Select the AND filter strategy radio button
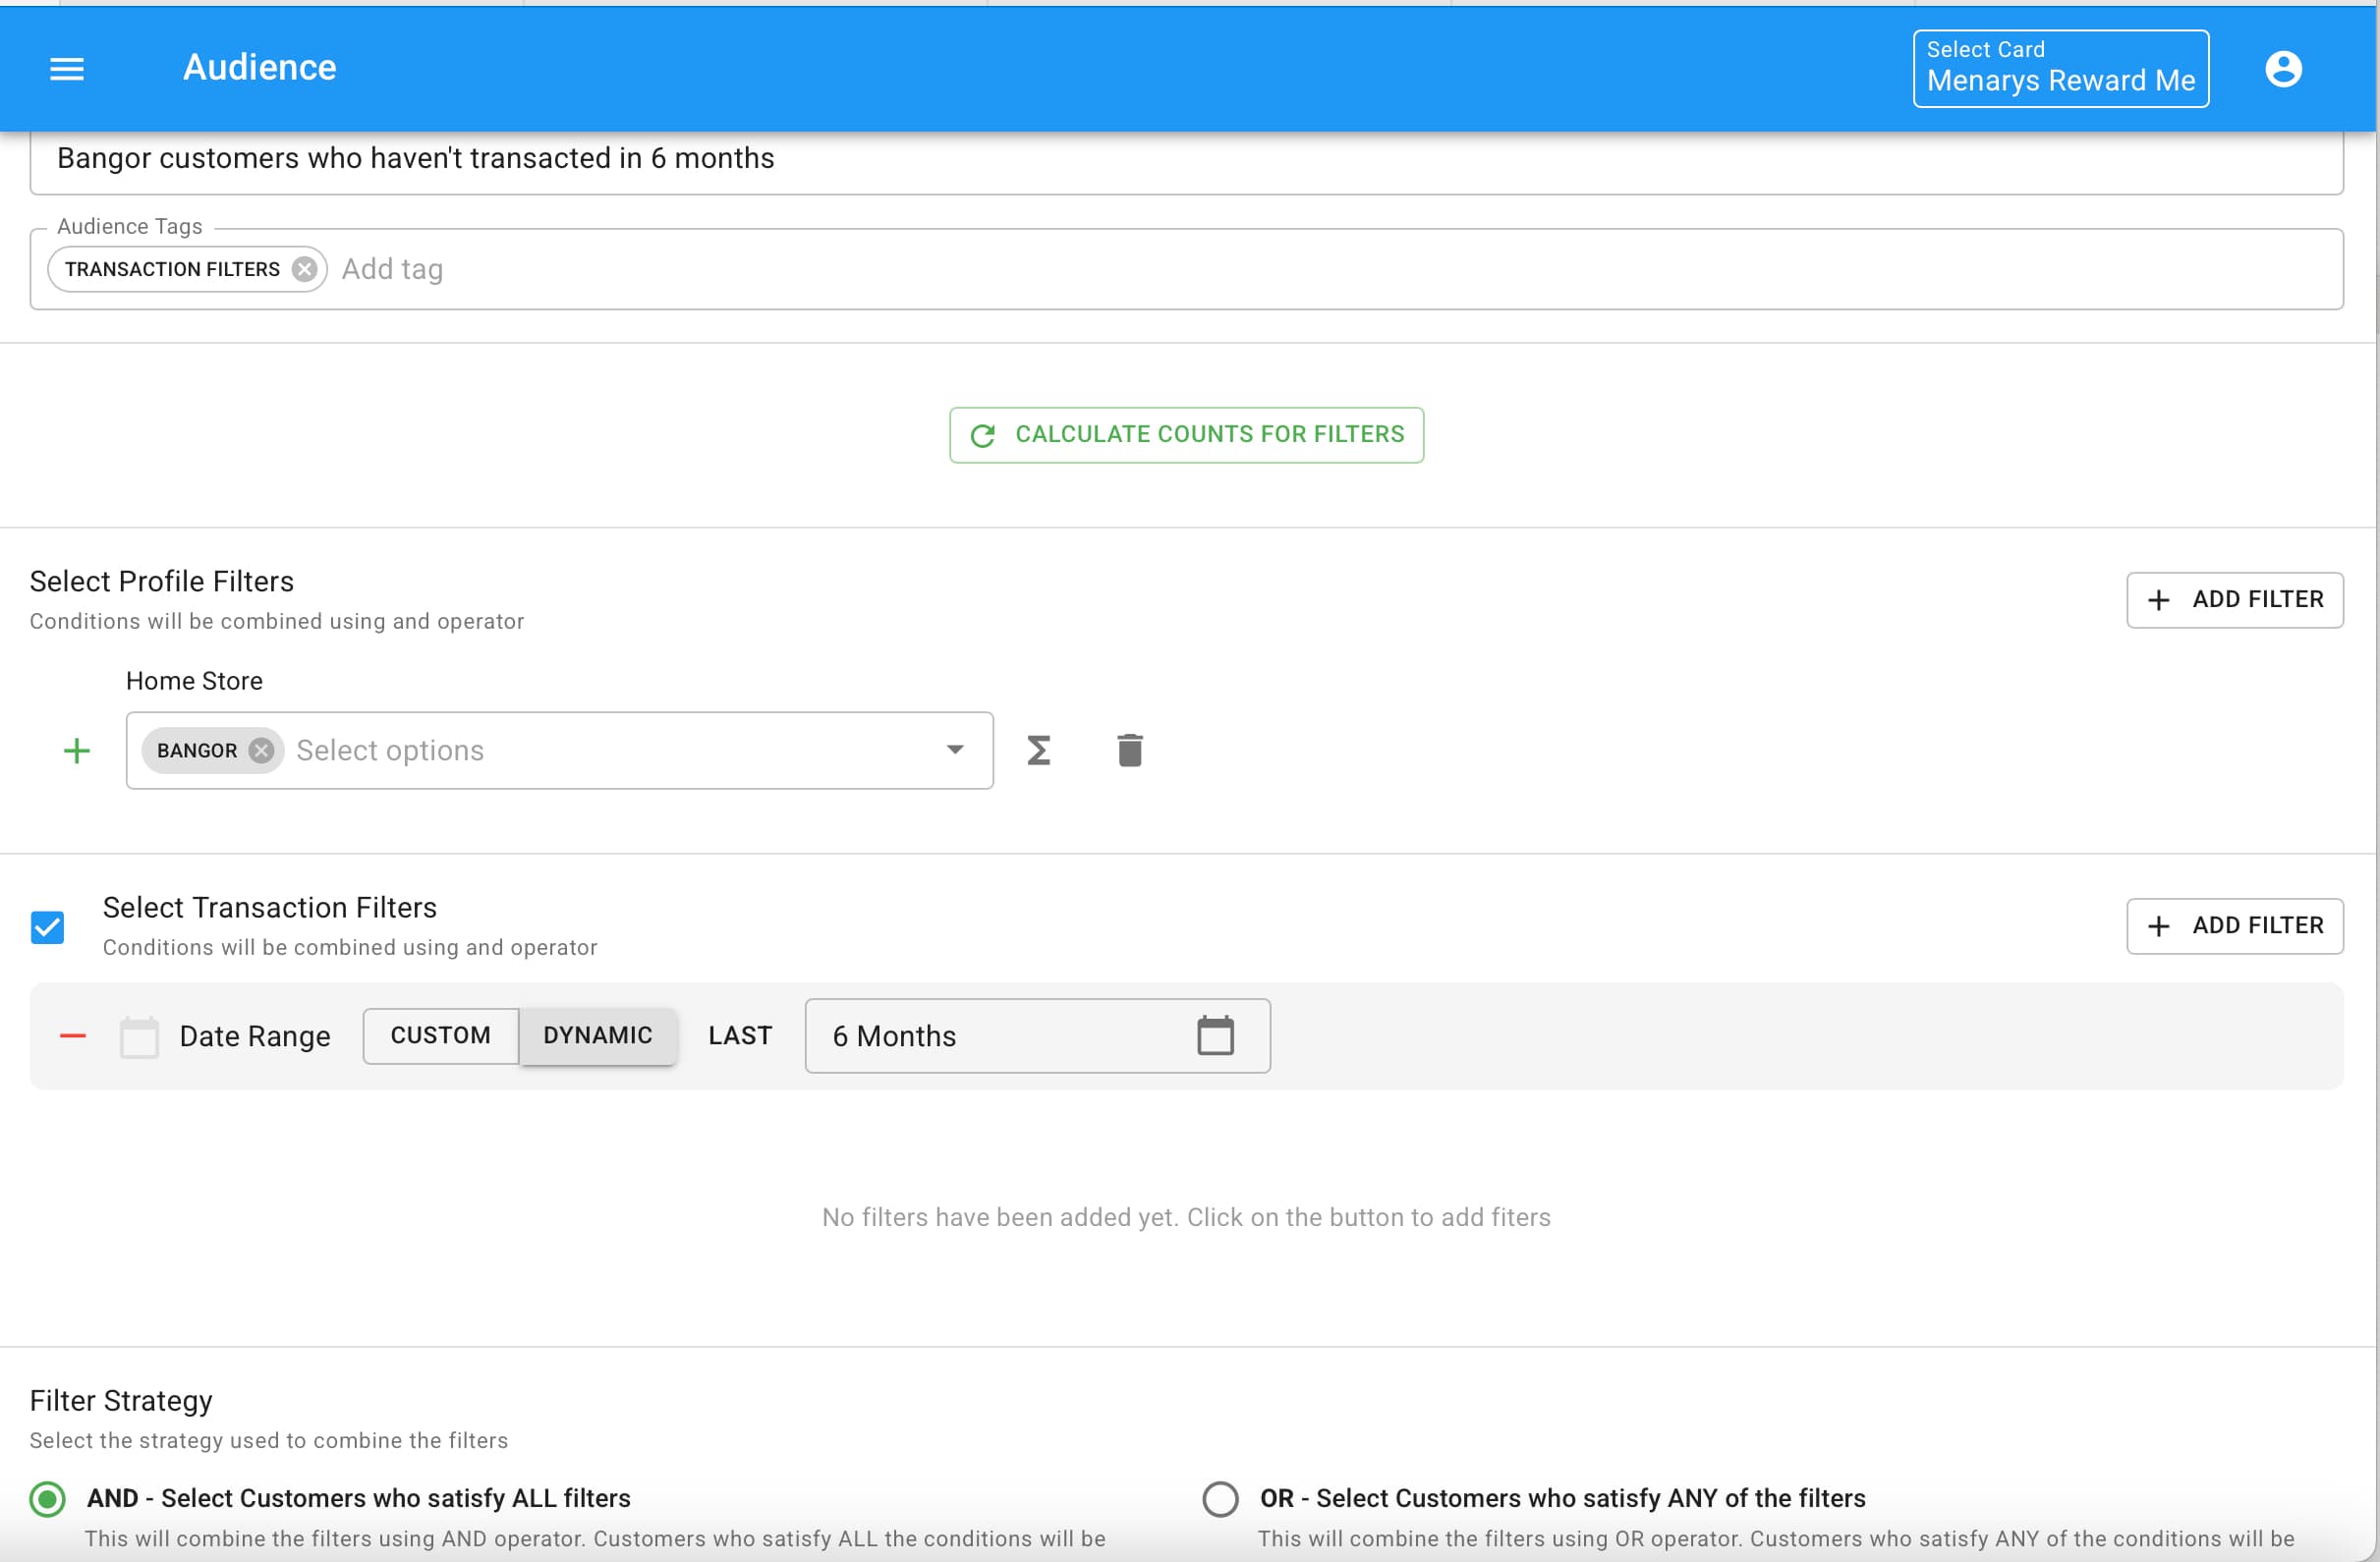2380x1562 pixels. point(47,1498)
